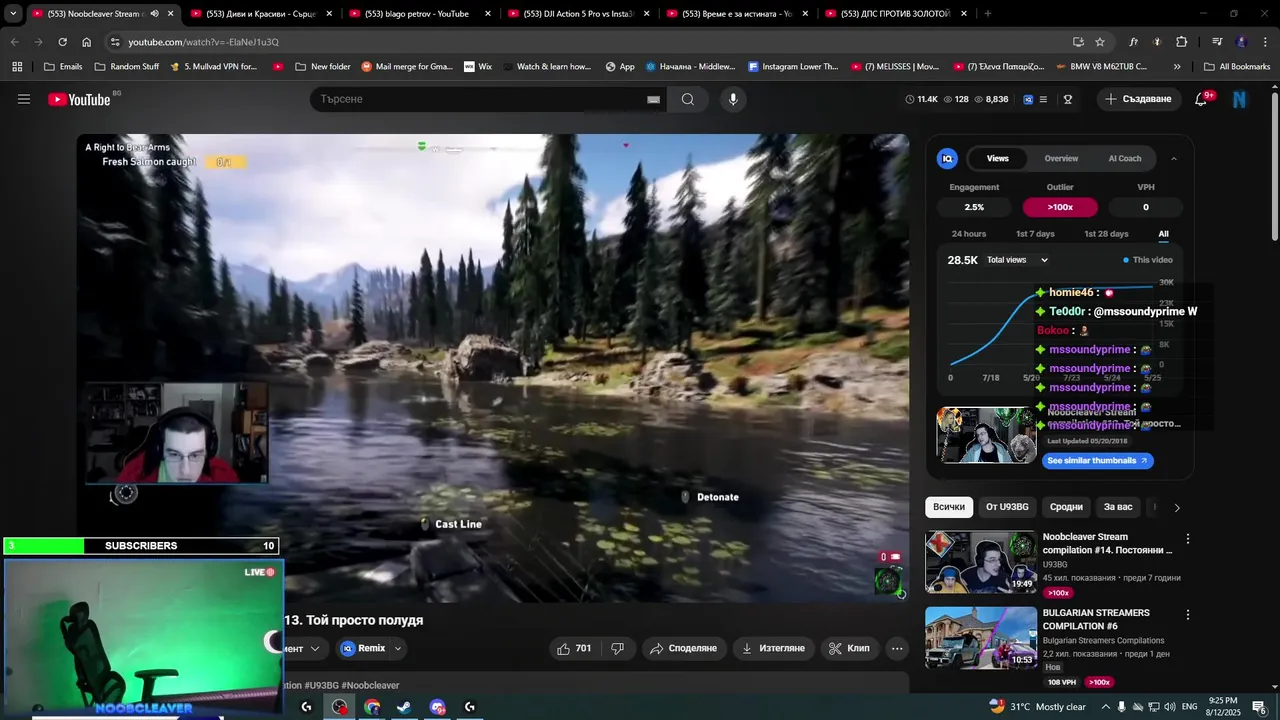This screenshot has height=720, width=1280.
Task: Open media control icon in toolbar
Action: [1217, 42]
